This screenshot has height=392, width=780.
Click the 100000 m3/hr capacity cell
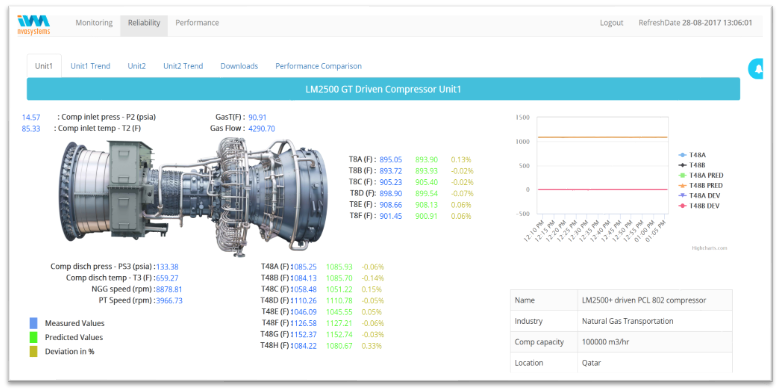tap(655, 342)
